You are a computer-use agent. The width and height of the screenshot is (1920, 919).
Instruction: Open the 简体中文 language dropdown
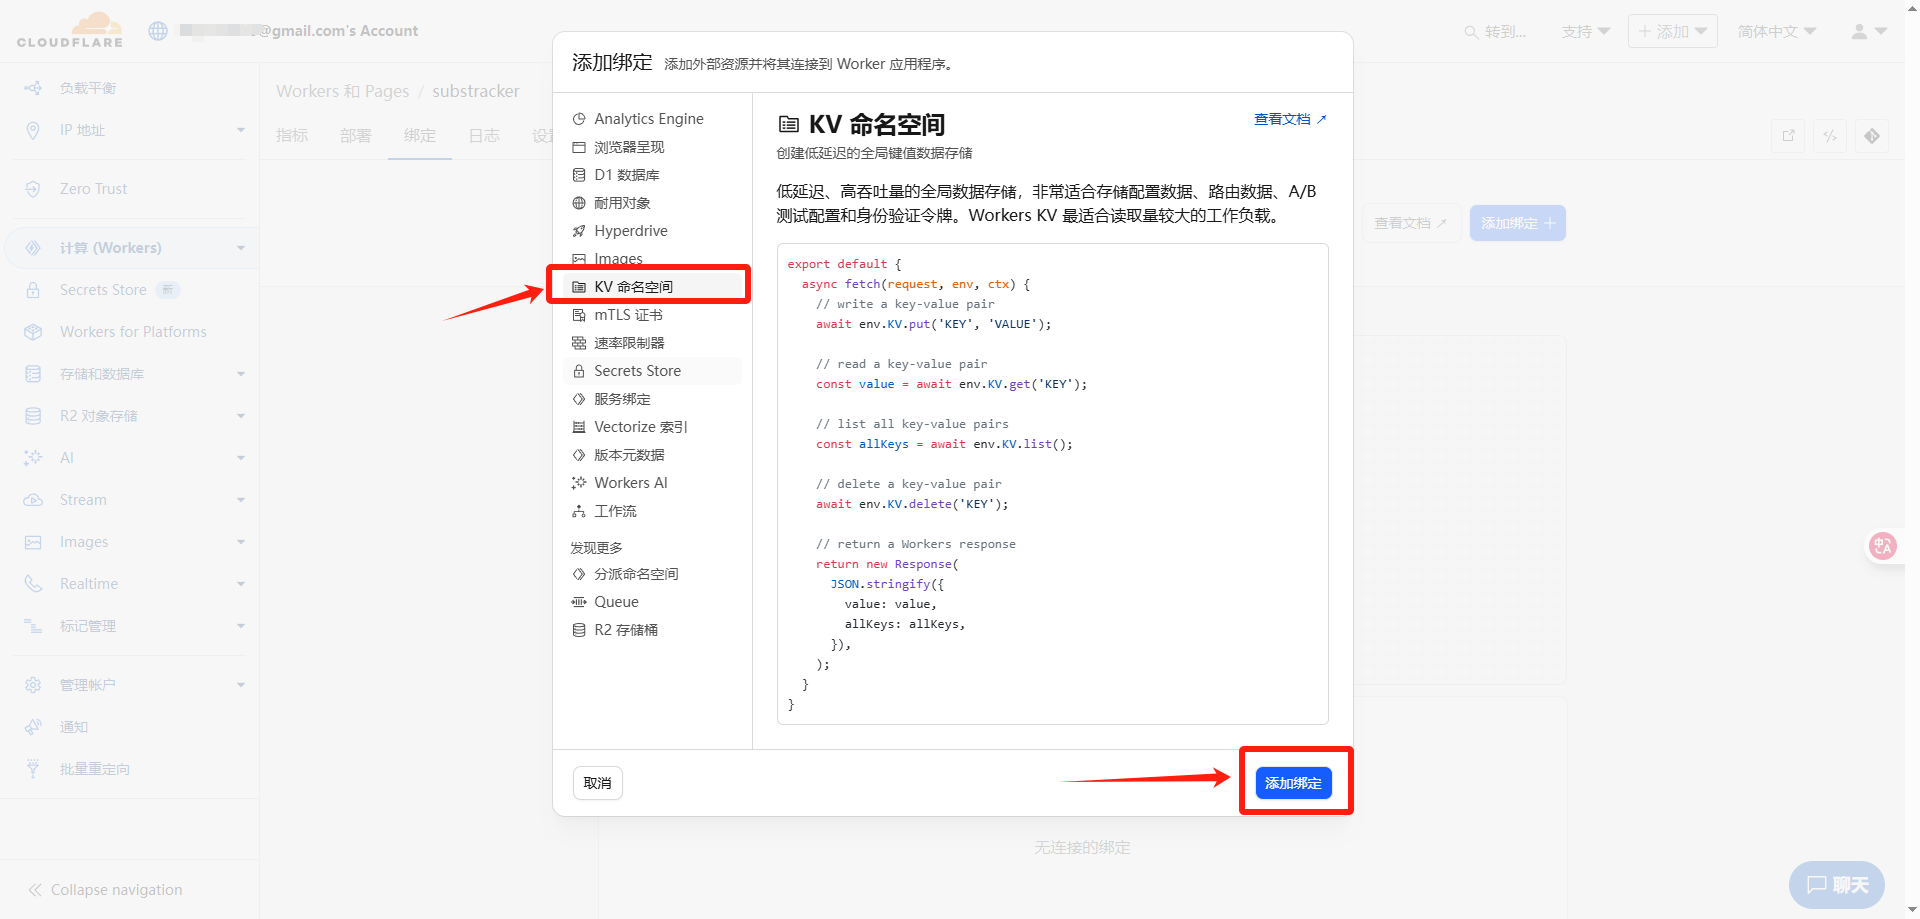pyautogui.click(x=1777, y=32)
